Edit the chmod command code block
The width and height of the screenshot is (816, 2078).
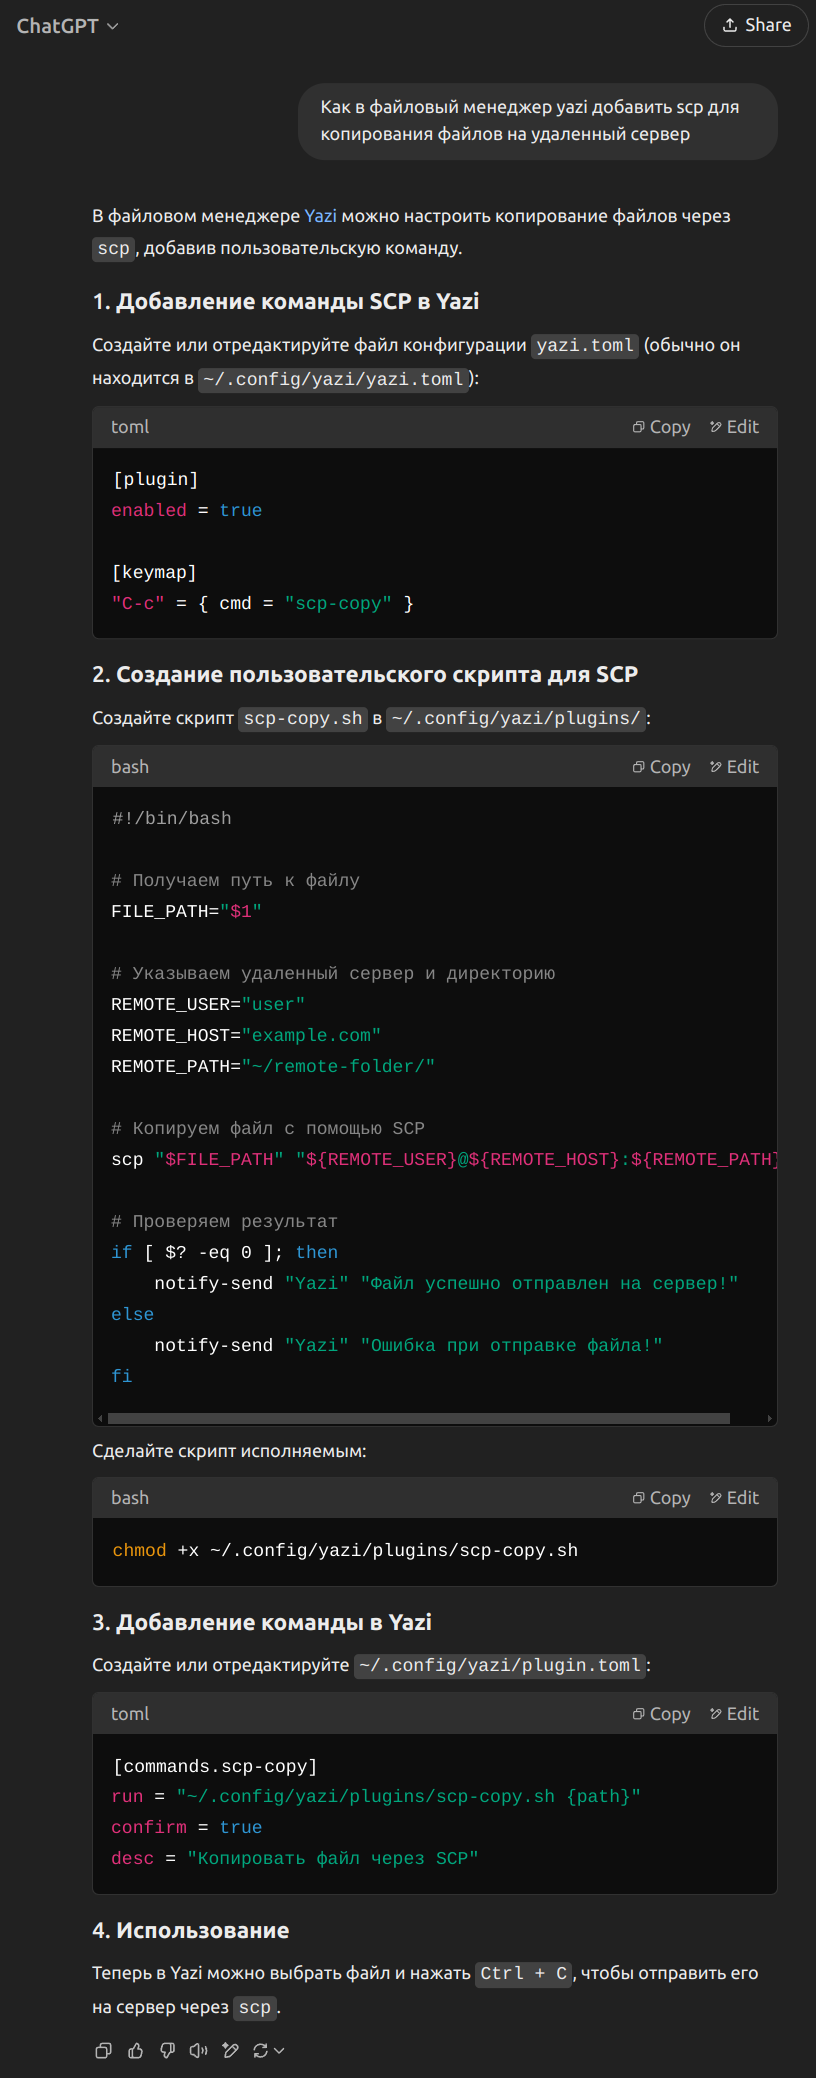tap(734, 1498)
